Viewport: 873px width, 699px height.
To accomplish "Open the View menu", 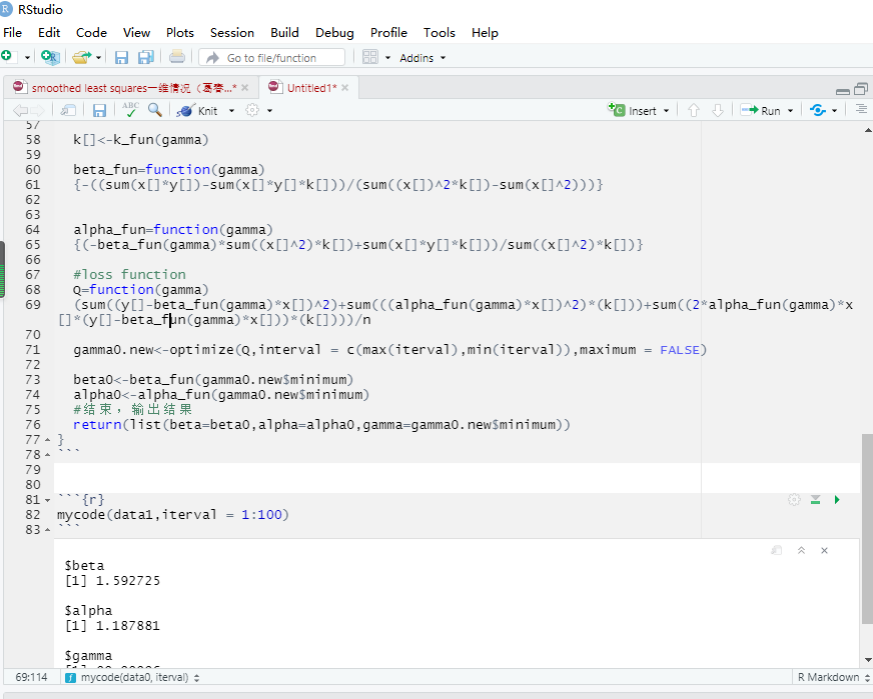I will 136,33.
